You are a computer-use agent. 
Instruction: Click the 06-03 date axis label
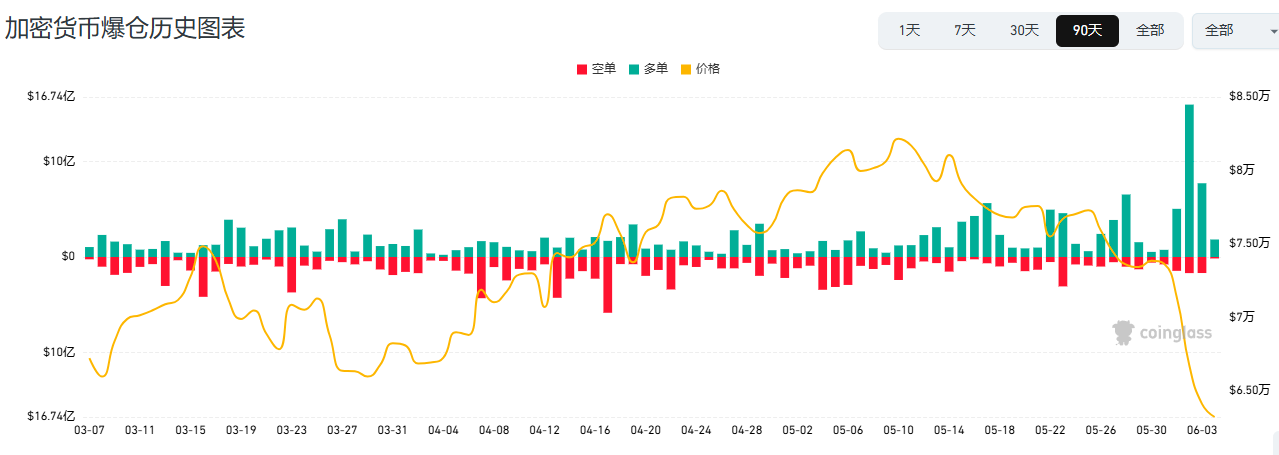pos(1202,430)
